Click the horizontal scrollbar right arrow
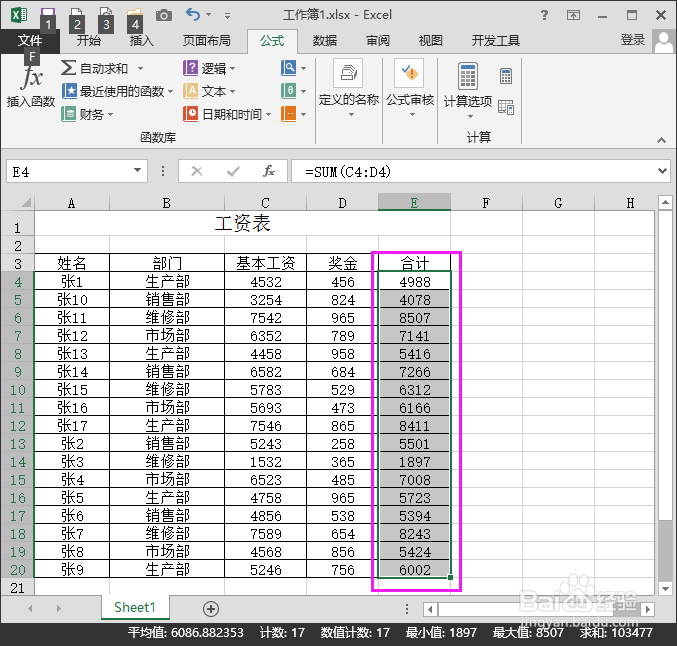The width and height of the screenshot is (677, 646). (647, 609)
